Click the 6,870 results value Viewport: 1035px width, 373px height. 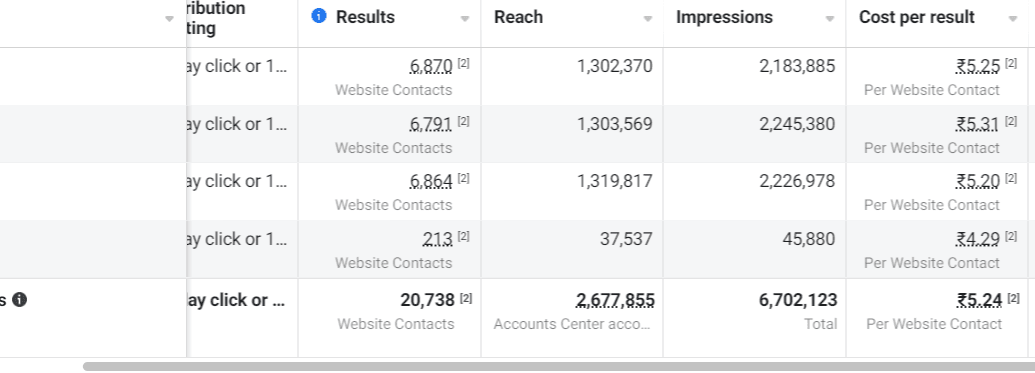(x=431, y=66)
